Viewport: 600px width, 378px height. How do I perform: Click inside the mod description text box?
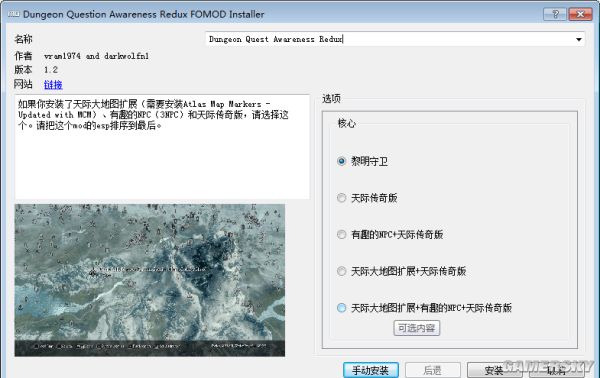pyautogui.click(x=162, y=147)
